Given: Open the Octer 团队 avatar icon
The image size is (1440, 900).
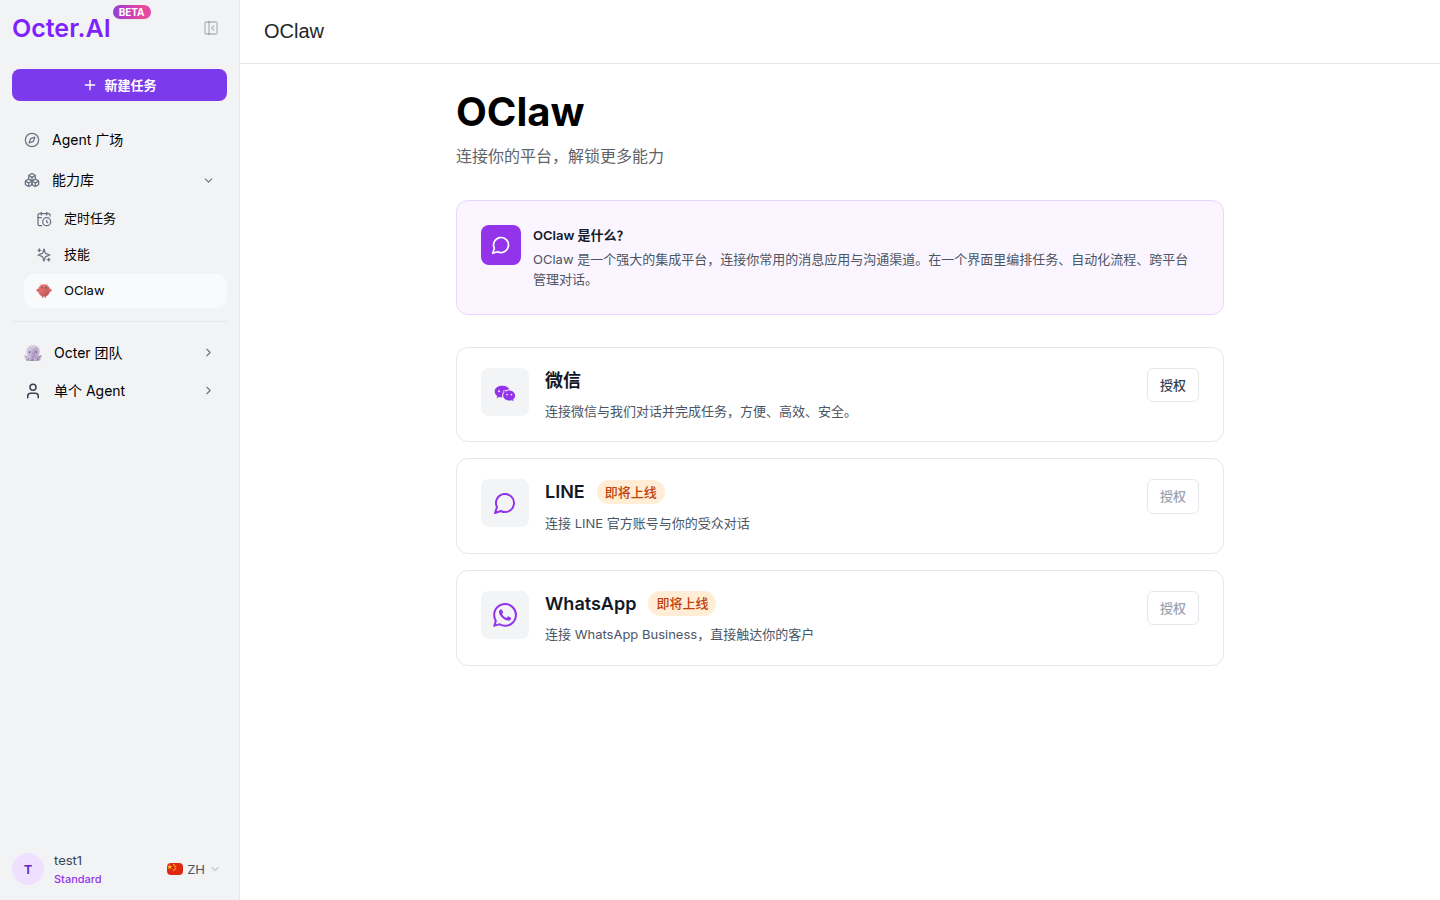Looking at the screenshot, I should click(33, 353).
